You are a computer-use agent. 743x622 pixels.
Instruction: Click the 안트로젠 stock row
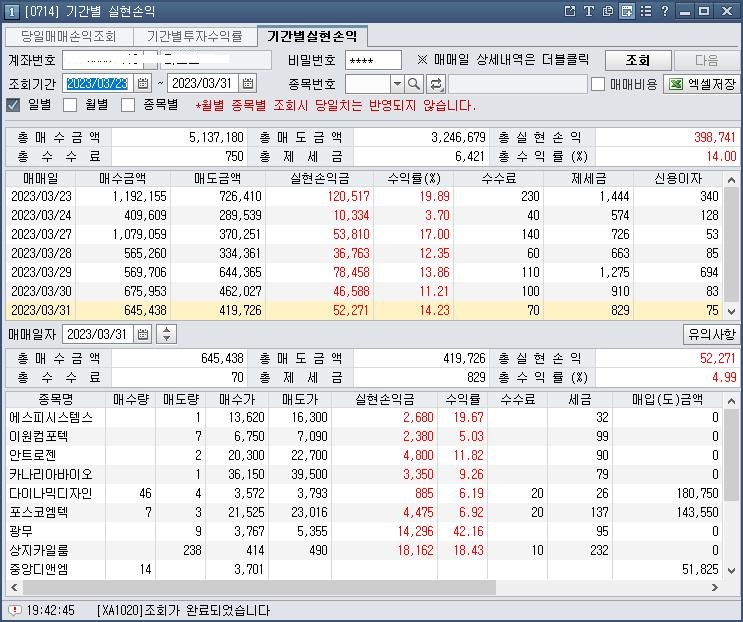364,455
